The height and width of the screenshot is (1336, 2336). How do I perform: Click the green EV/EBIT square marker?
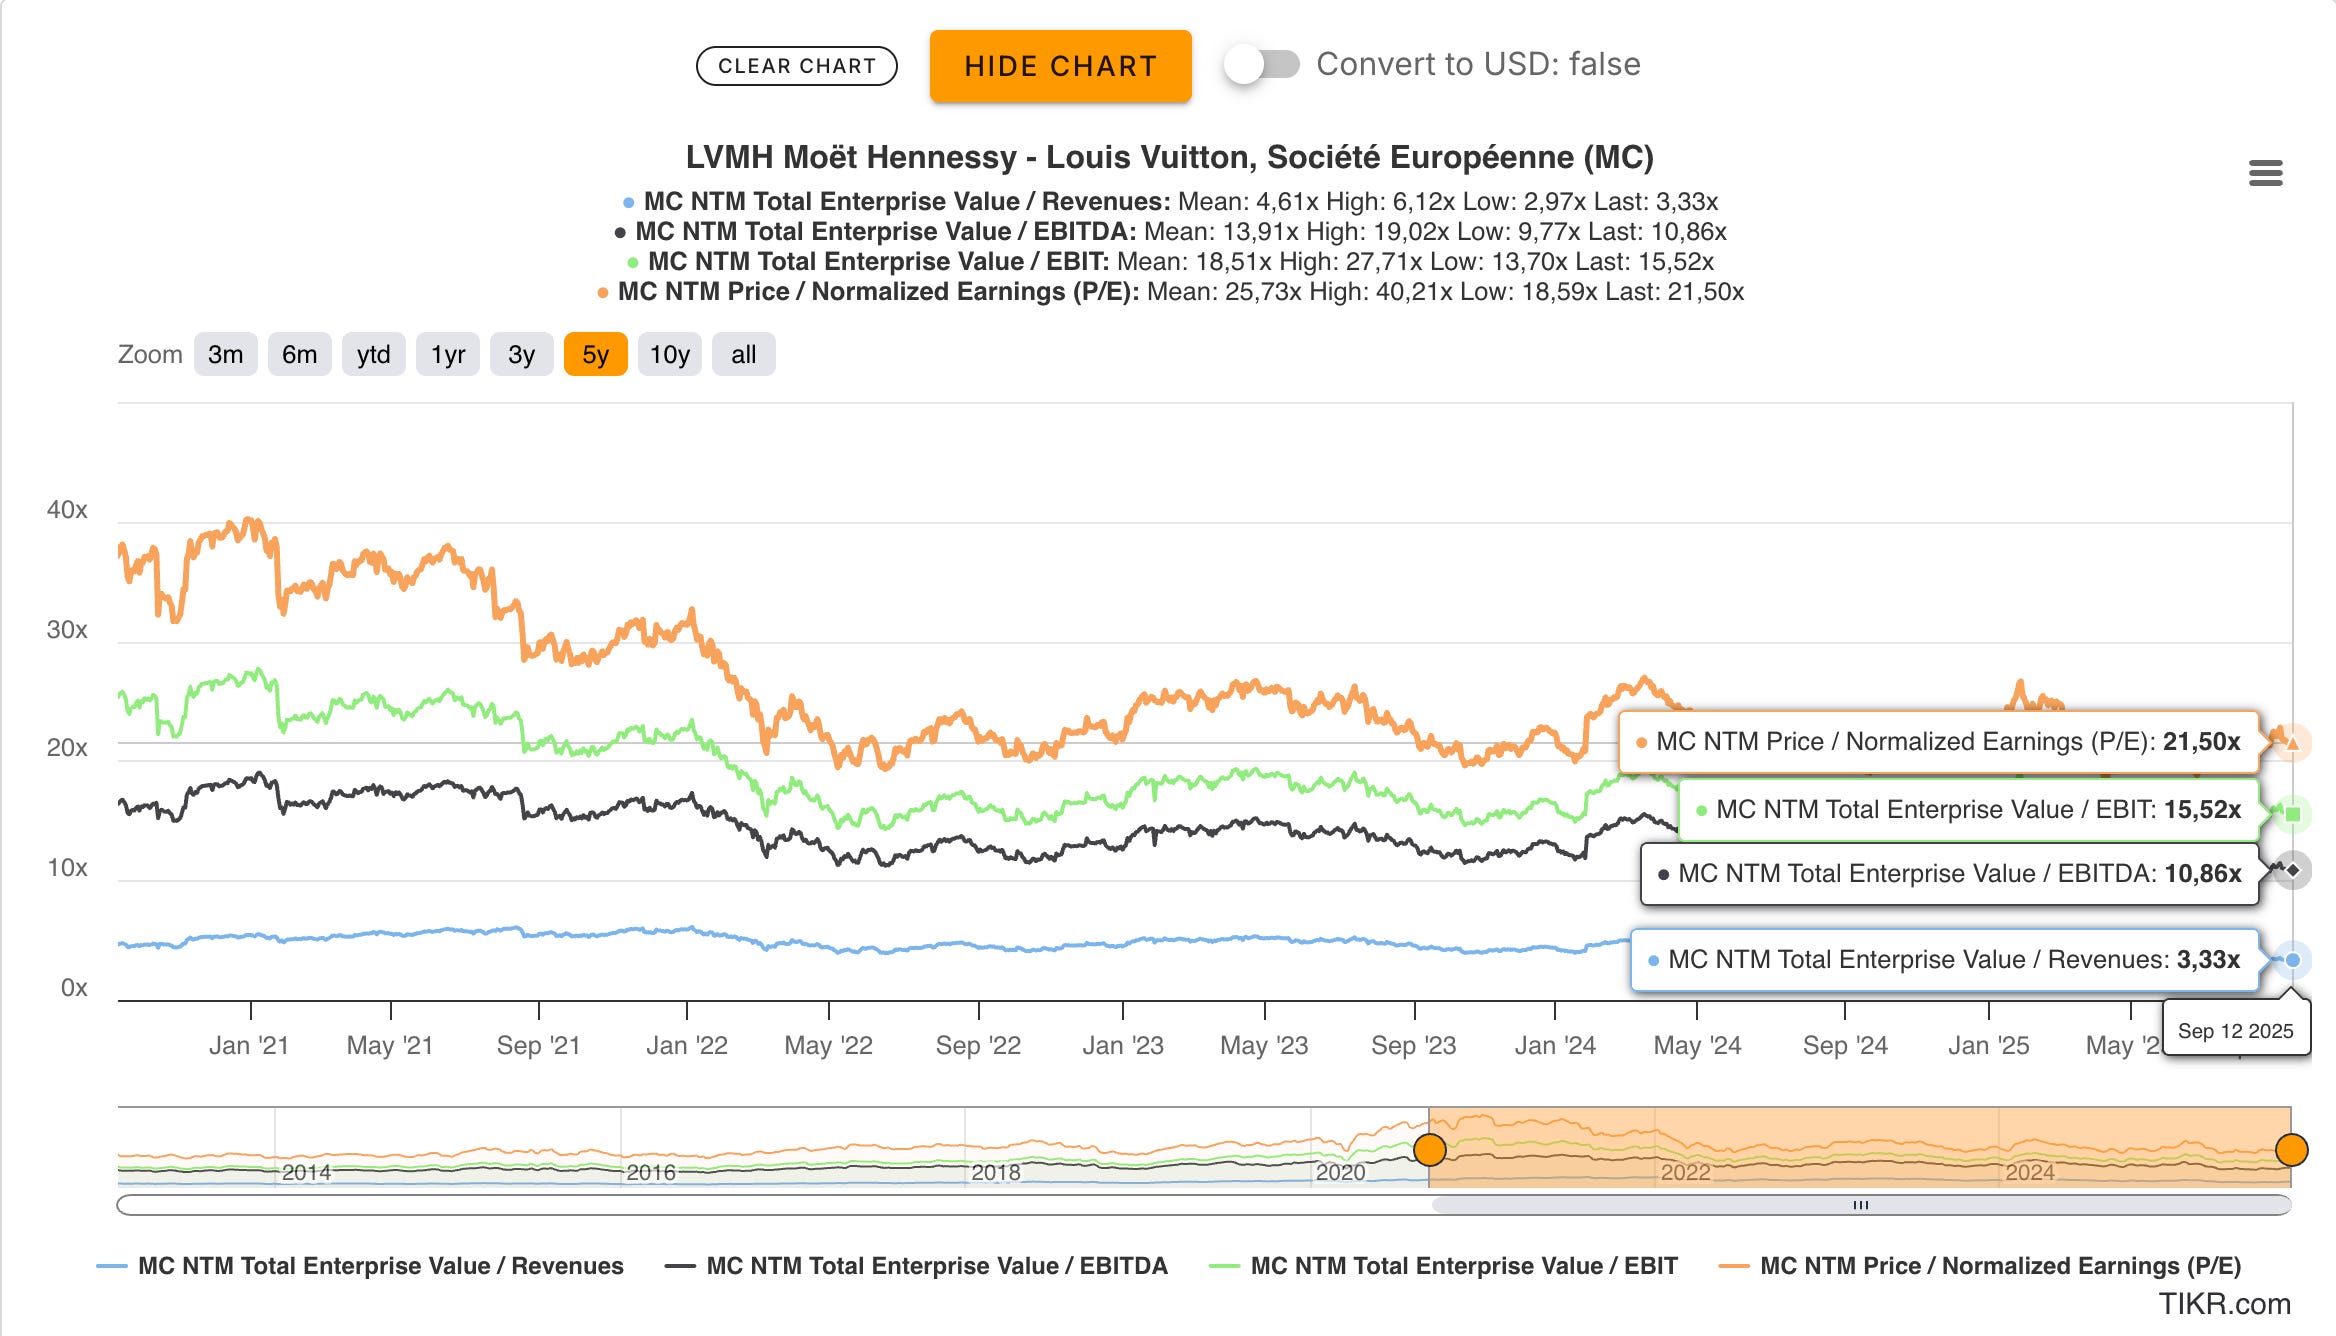pyautogui.click(x=2293, y=814)
